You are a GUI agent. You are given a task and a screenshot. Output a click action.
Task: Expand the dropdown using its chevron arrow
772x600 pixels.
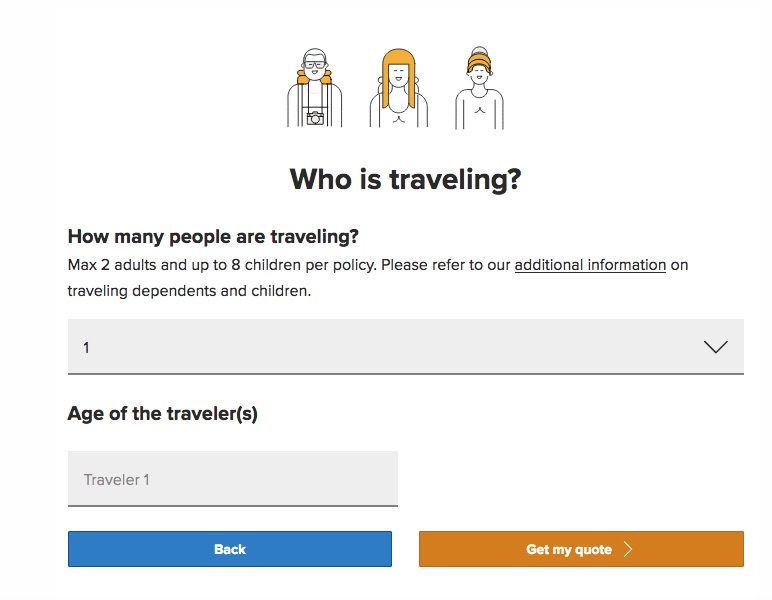[715, 347]
